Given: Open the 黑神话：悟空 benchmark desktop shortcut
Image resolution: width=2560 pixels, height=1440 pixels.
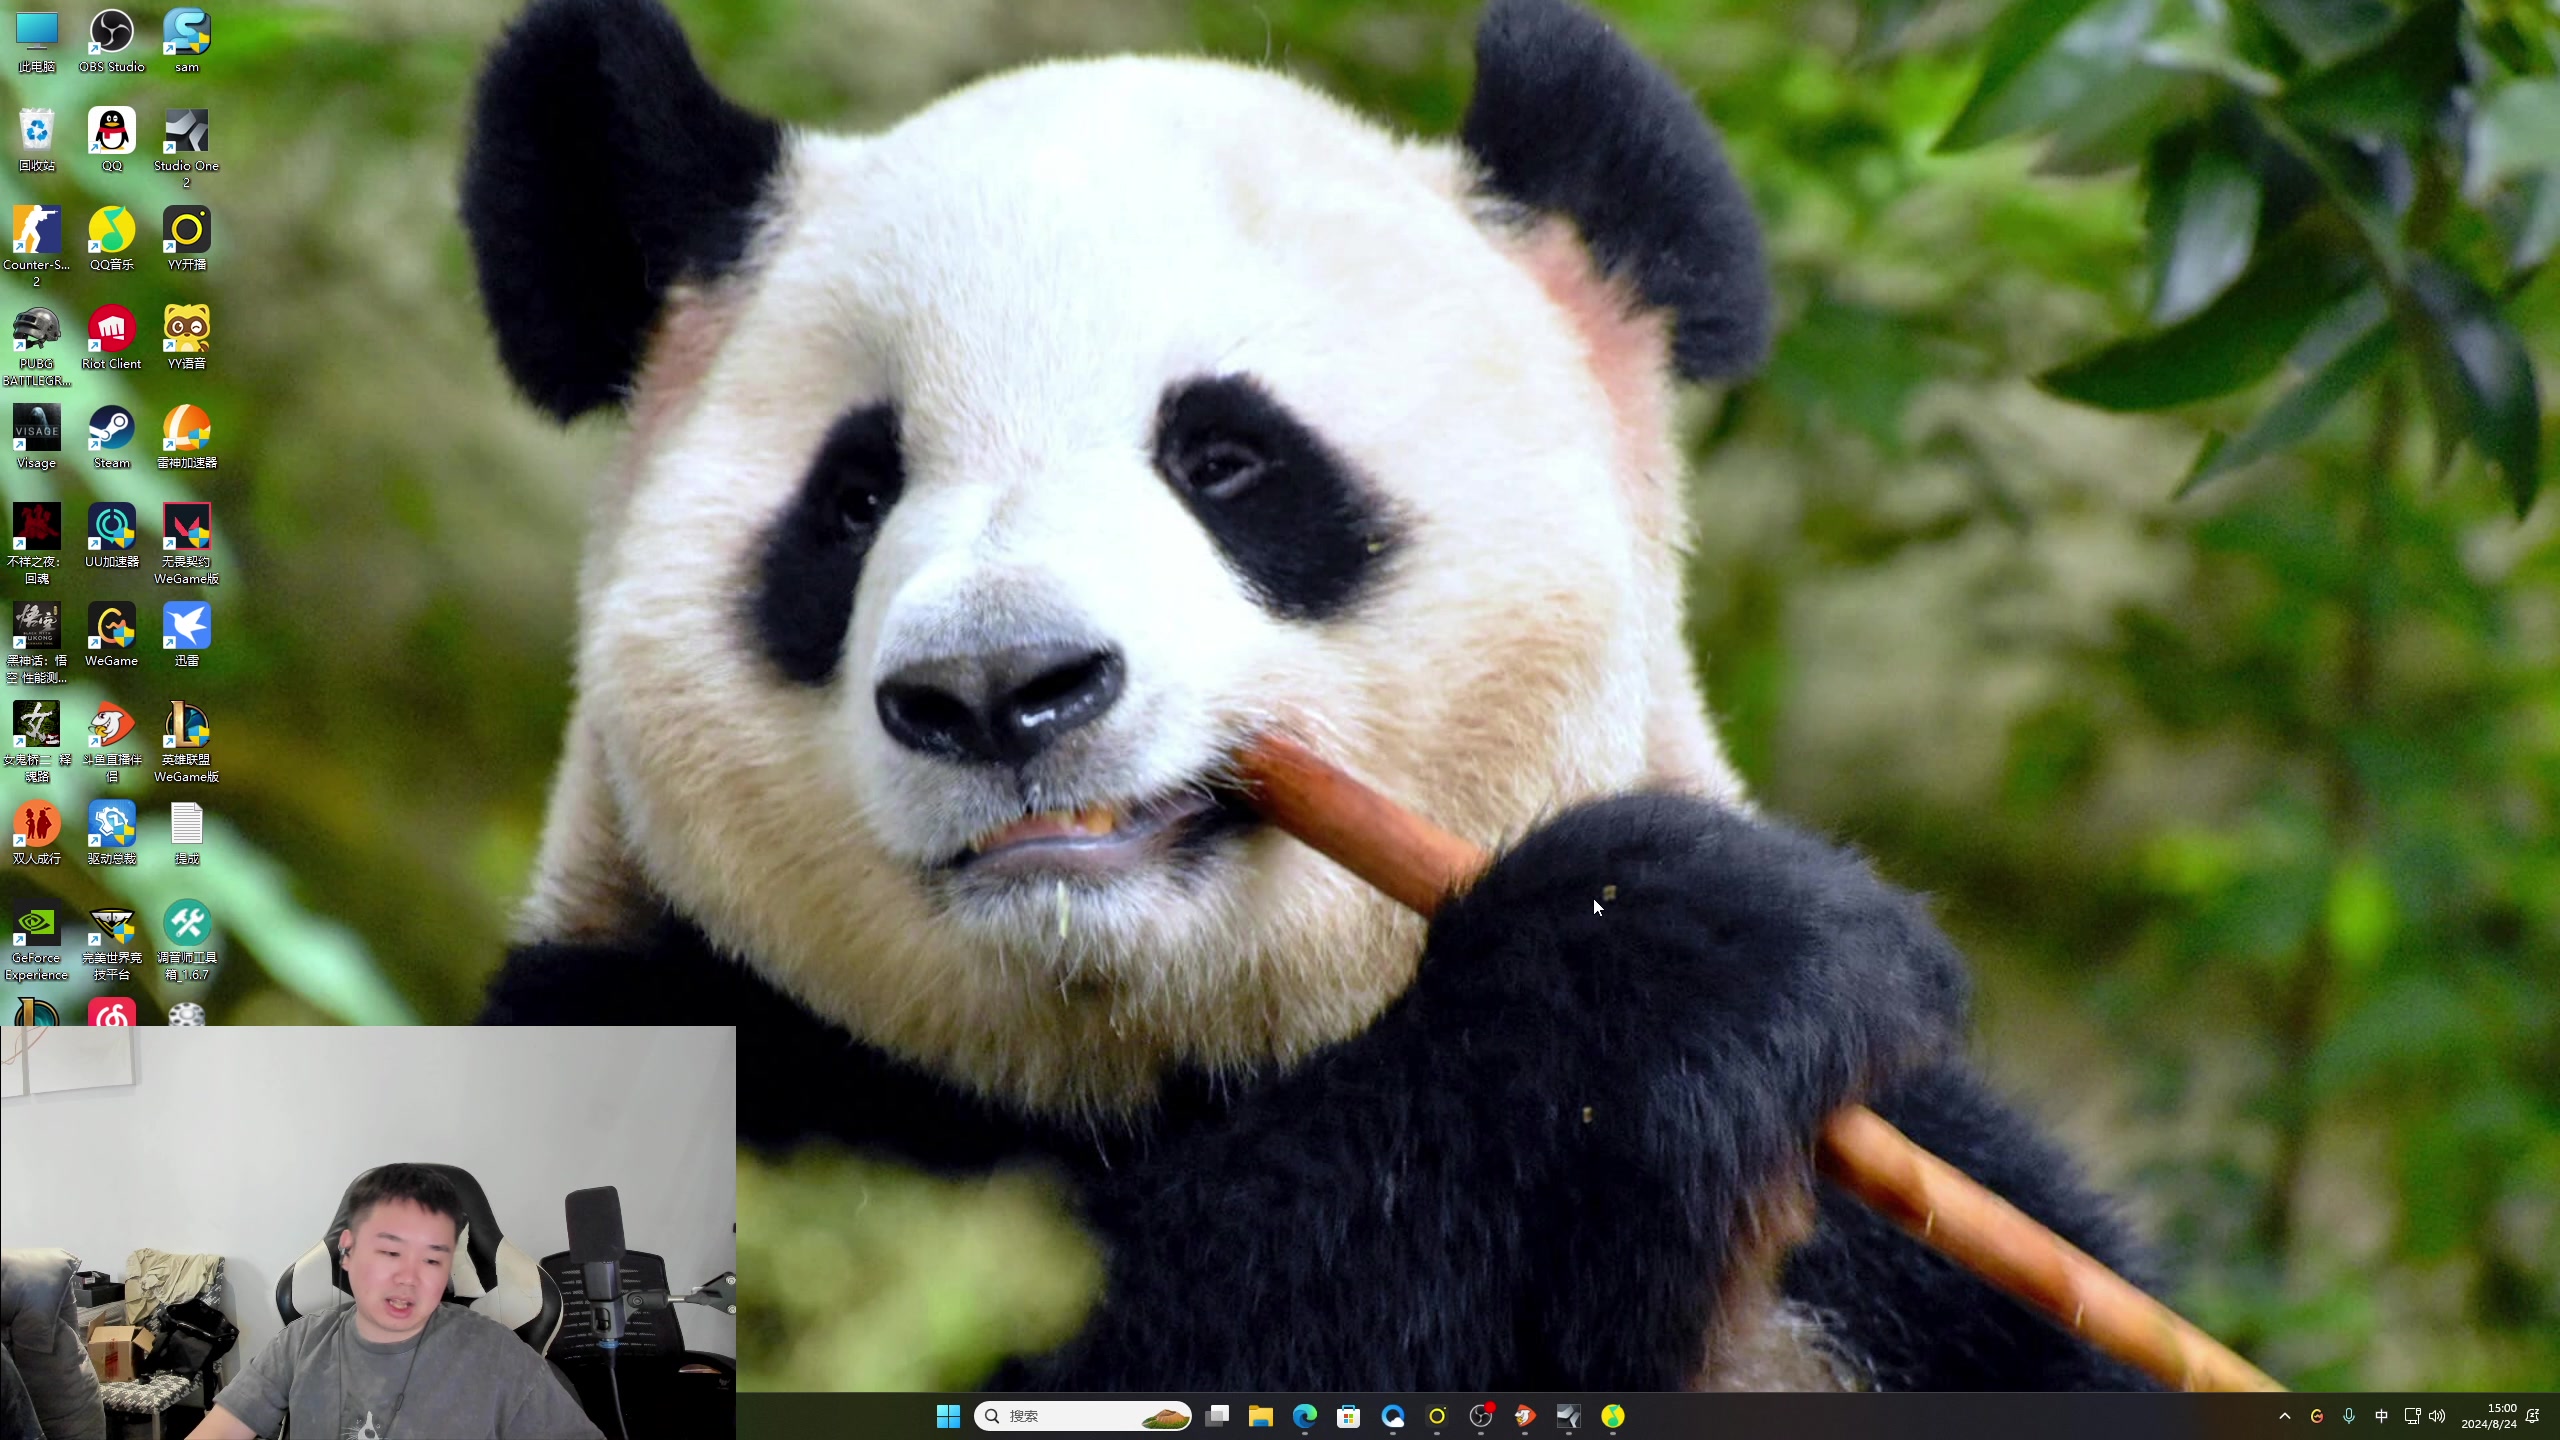Looking at the screenshot, I should (37, 643).
